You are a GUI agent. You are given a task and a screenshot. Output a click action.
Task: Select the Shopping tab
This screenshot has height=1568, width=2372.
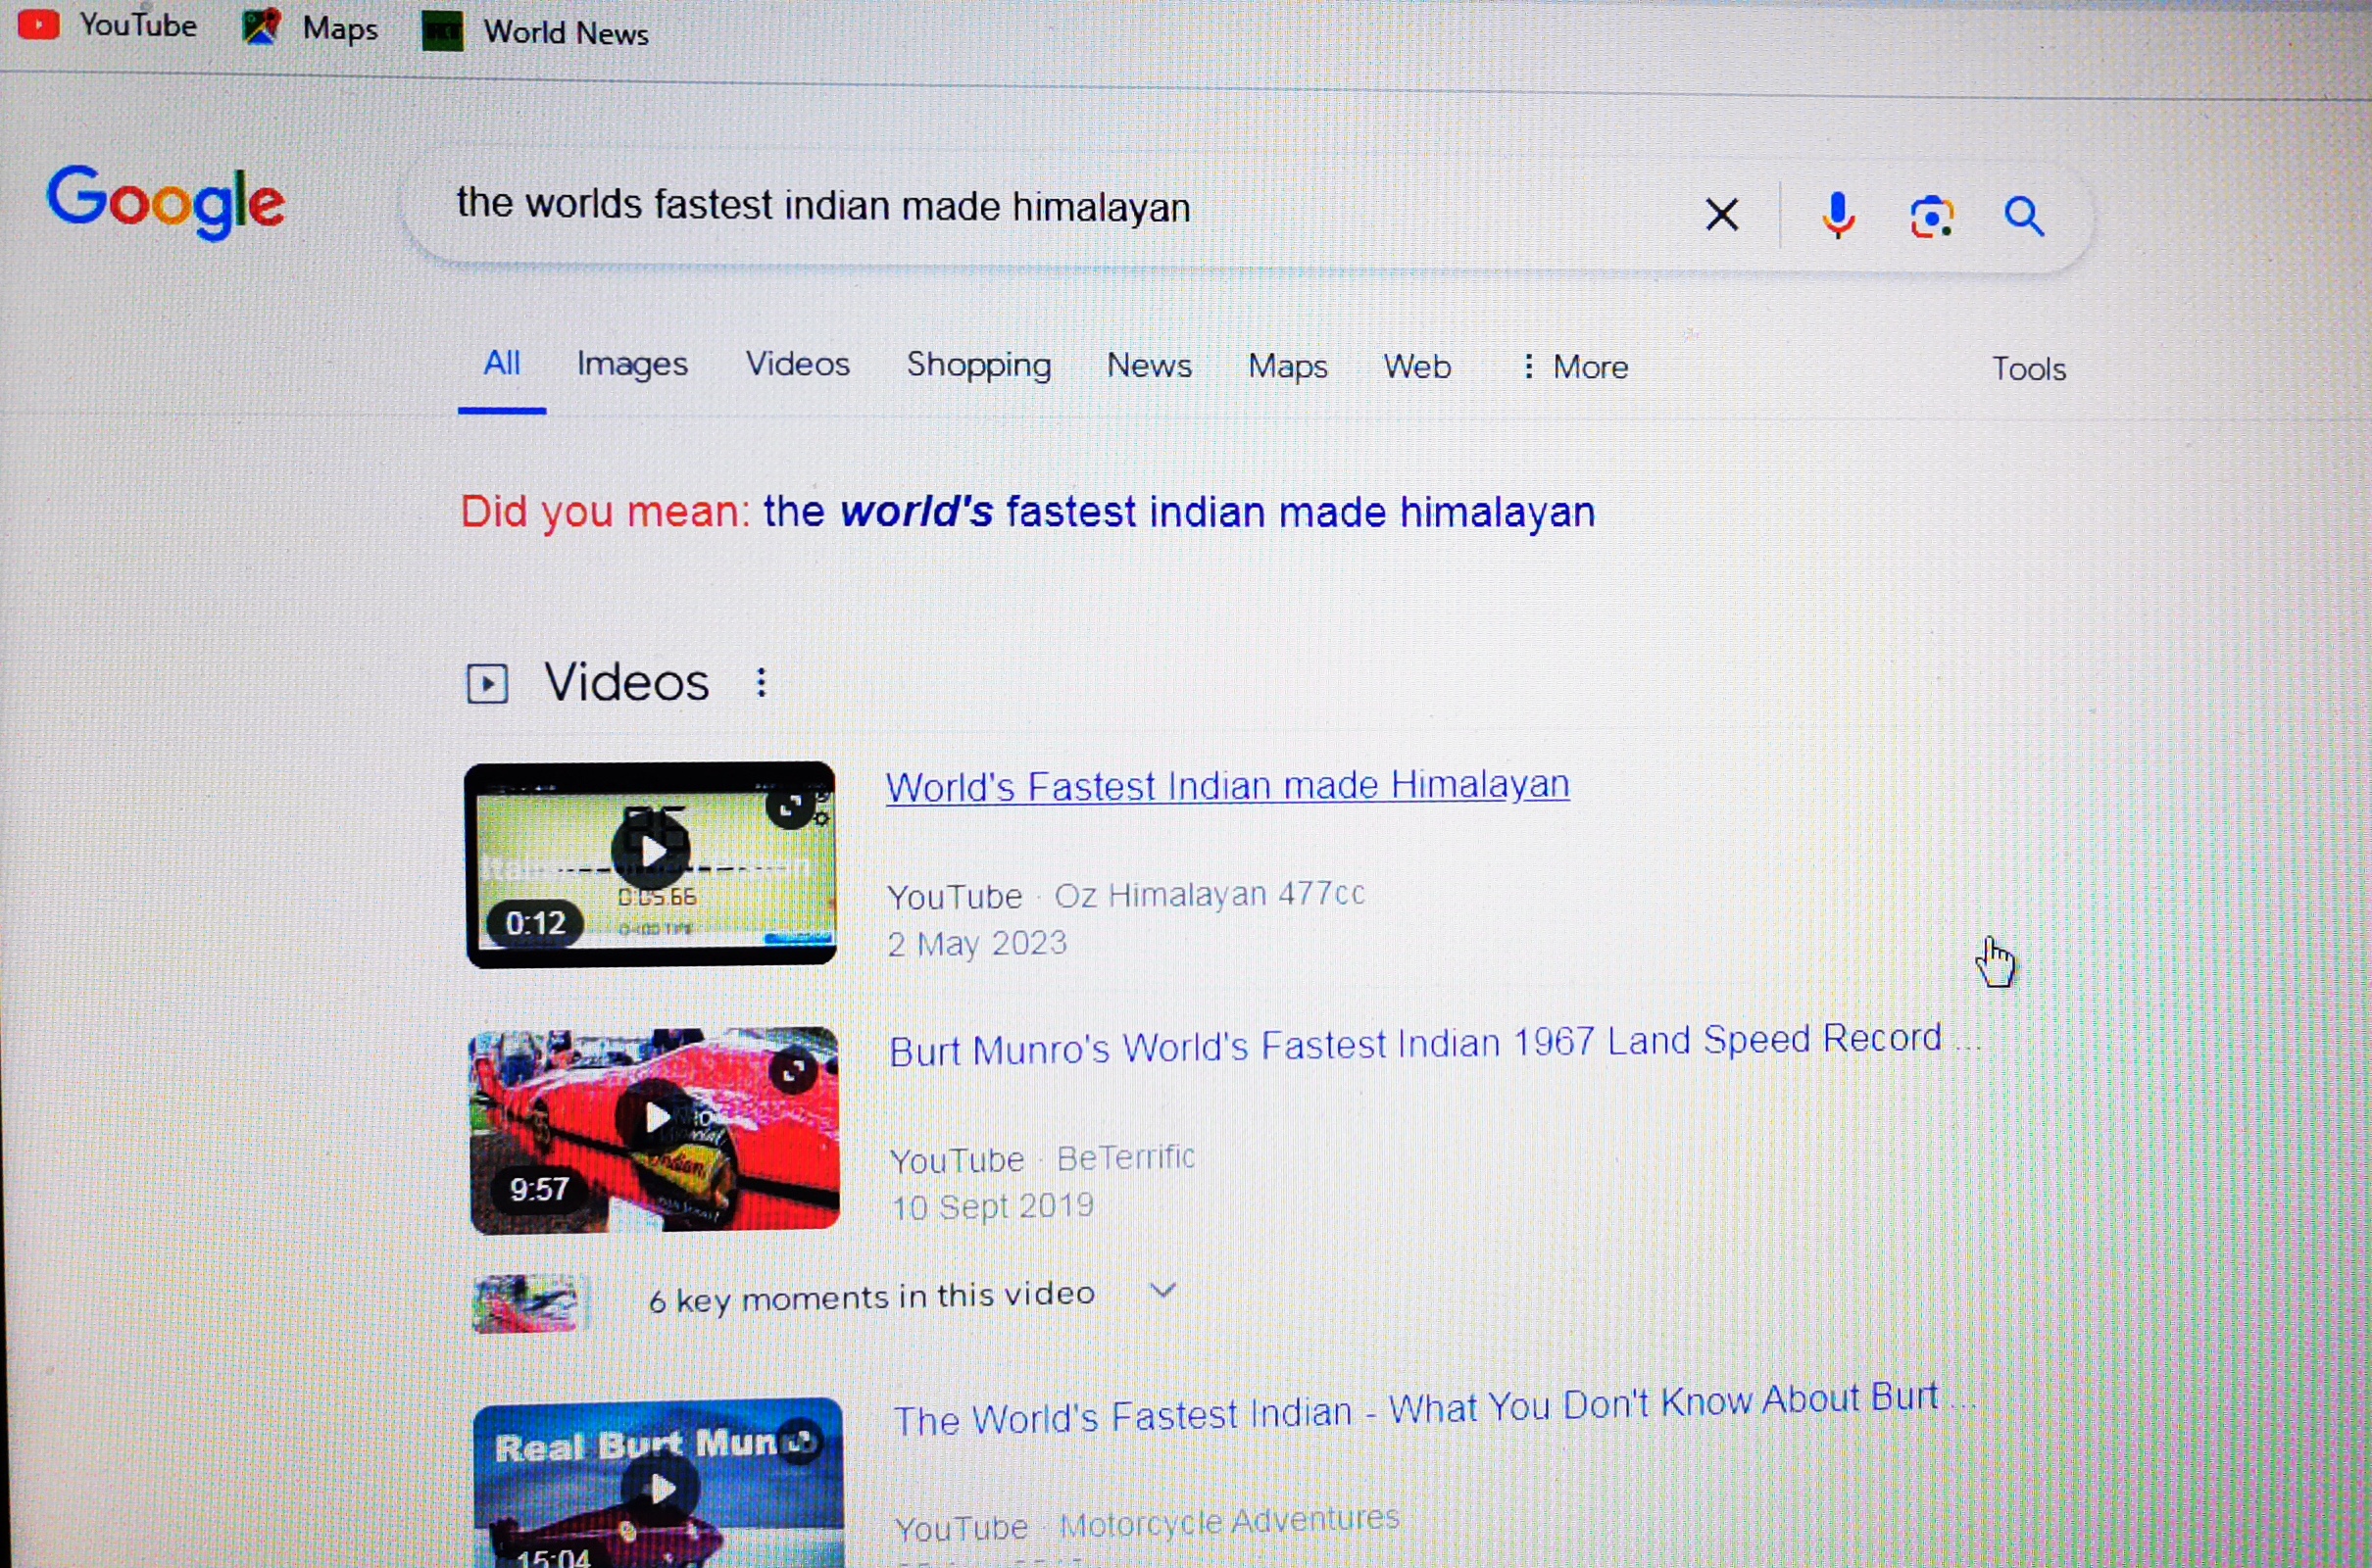[978, 364]
